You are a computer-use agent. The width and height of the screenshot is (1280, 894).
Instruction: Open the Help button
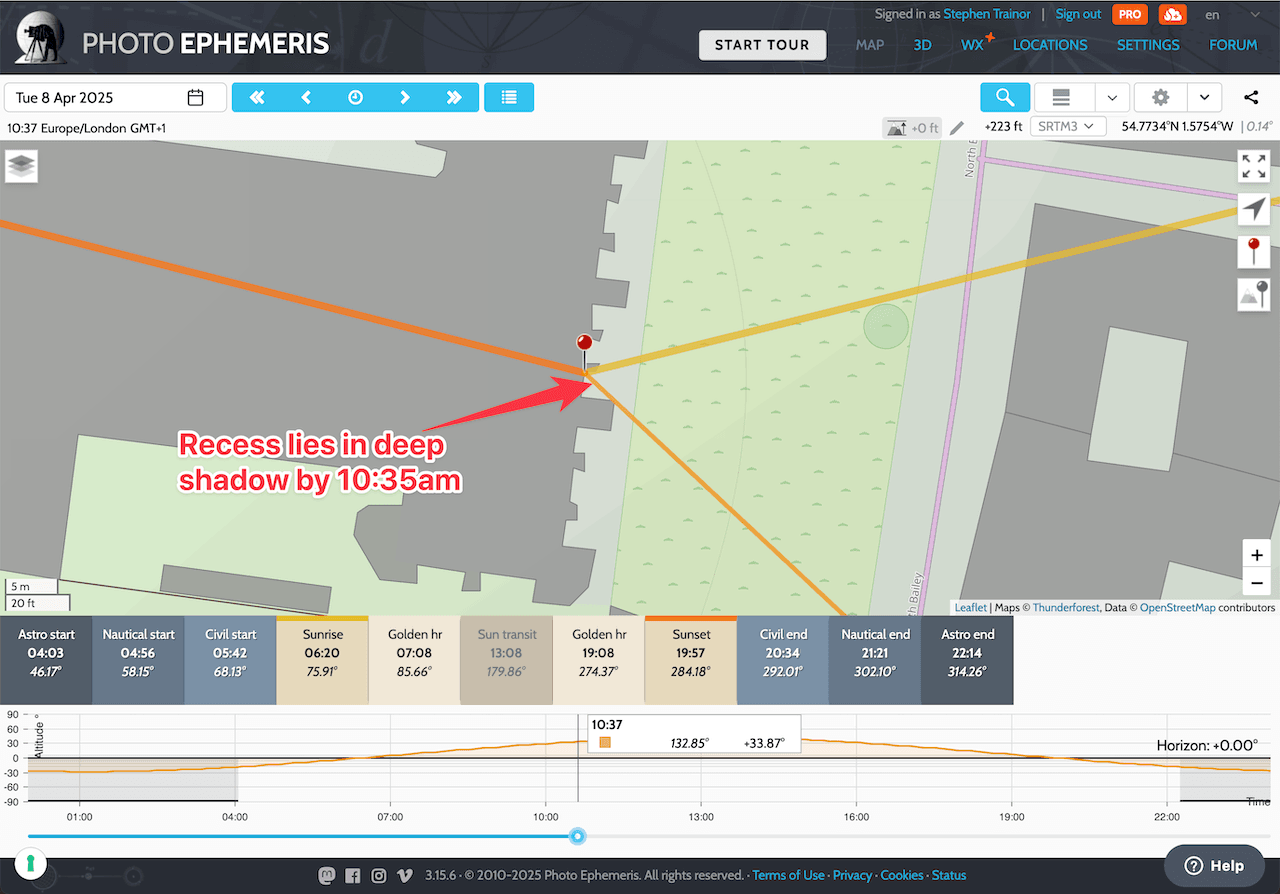(1214, 866)
